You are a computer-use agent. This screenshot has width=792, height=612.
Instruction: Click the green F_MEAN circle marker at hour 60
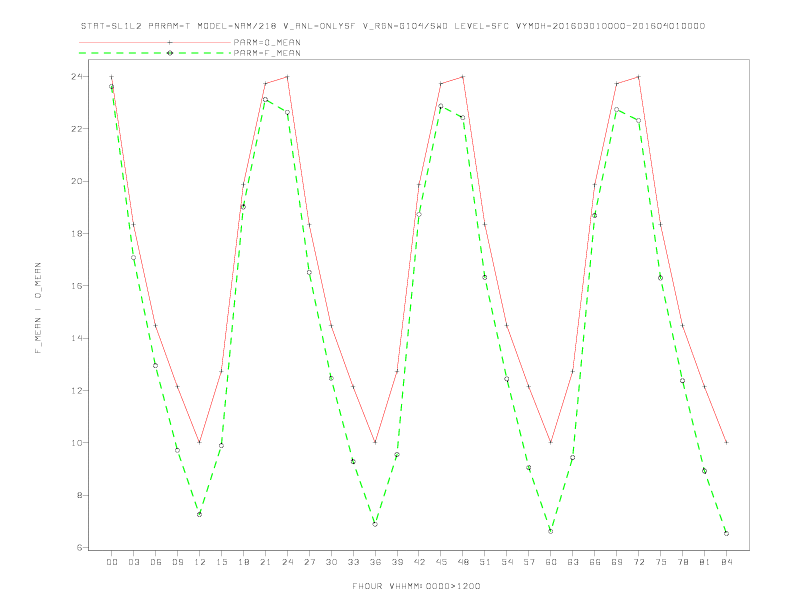551,531
